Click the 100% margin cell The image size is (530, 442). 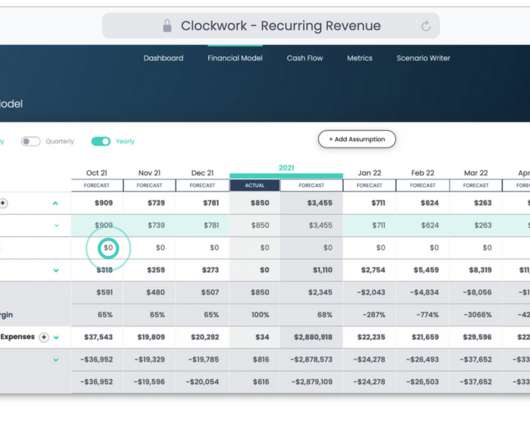click(260, 315)
